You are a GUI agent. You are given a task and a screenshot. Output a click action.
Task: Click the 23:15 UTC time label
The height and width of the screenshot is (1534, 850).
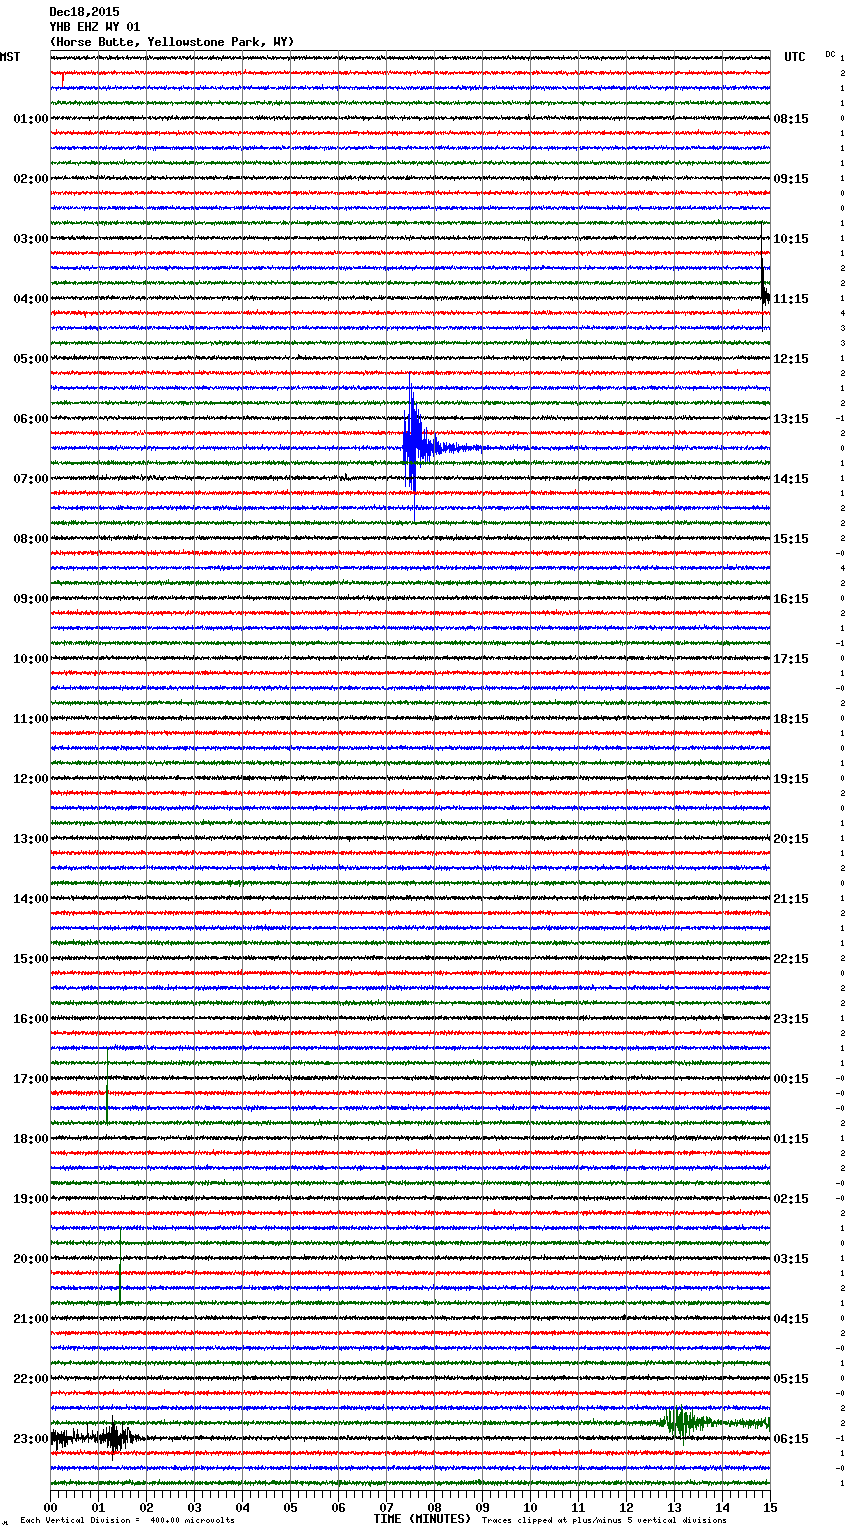click(x=791, y=1019)
